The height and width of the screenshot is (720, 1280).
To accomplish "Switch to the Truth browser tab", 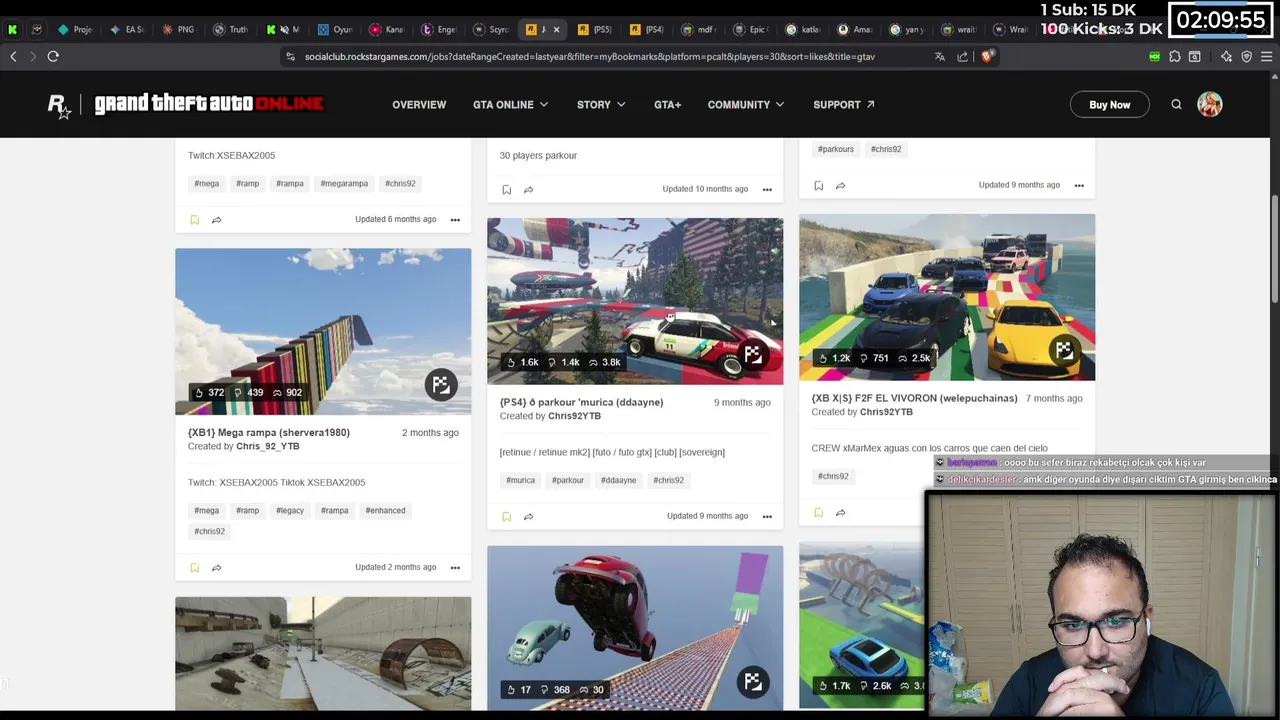I will tap(231, 29).
